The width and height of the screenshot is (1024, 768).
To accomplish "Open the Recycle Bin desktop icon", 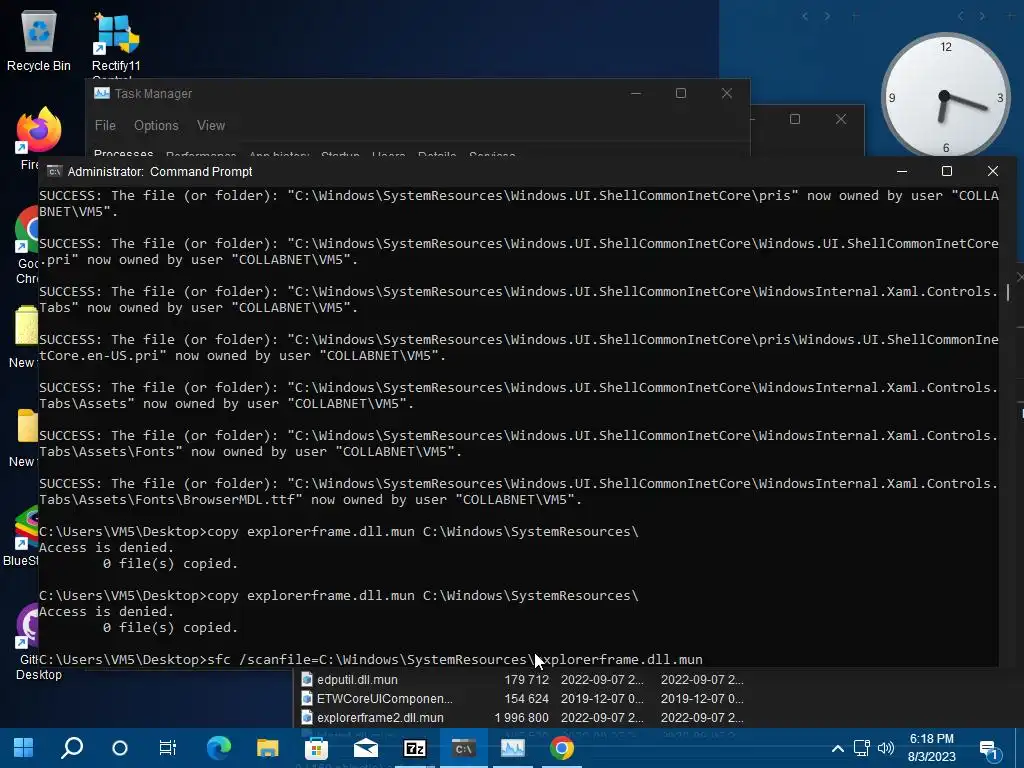I will [39, 40].
